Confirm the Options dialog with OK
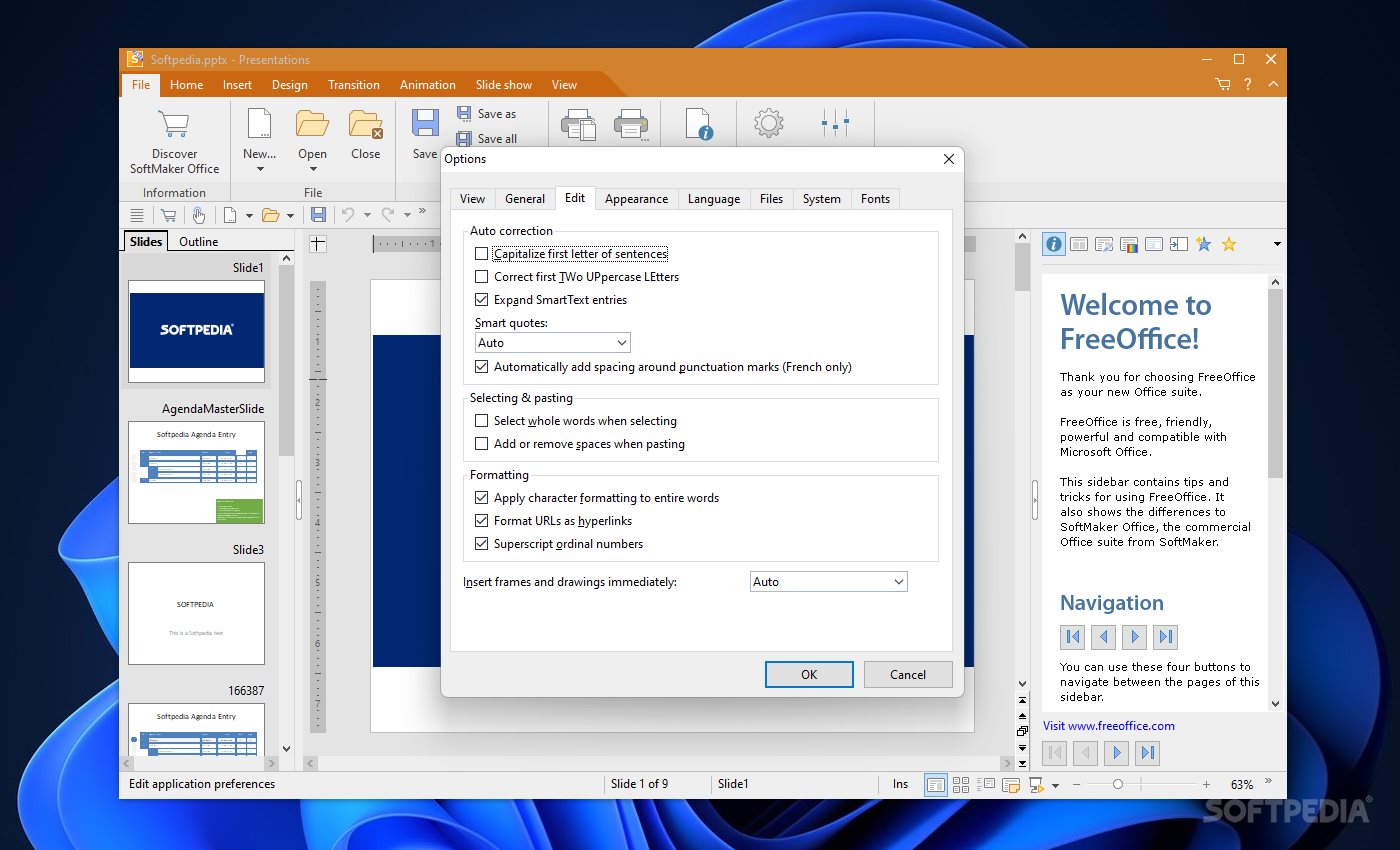 [x=809, y=674]
